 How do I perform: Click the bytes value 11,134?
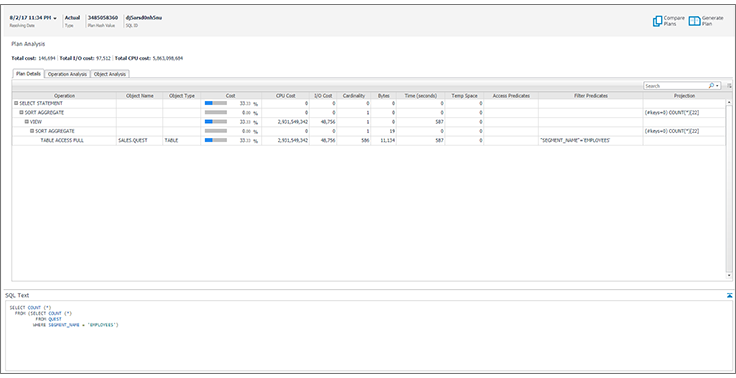(387, 140)
